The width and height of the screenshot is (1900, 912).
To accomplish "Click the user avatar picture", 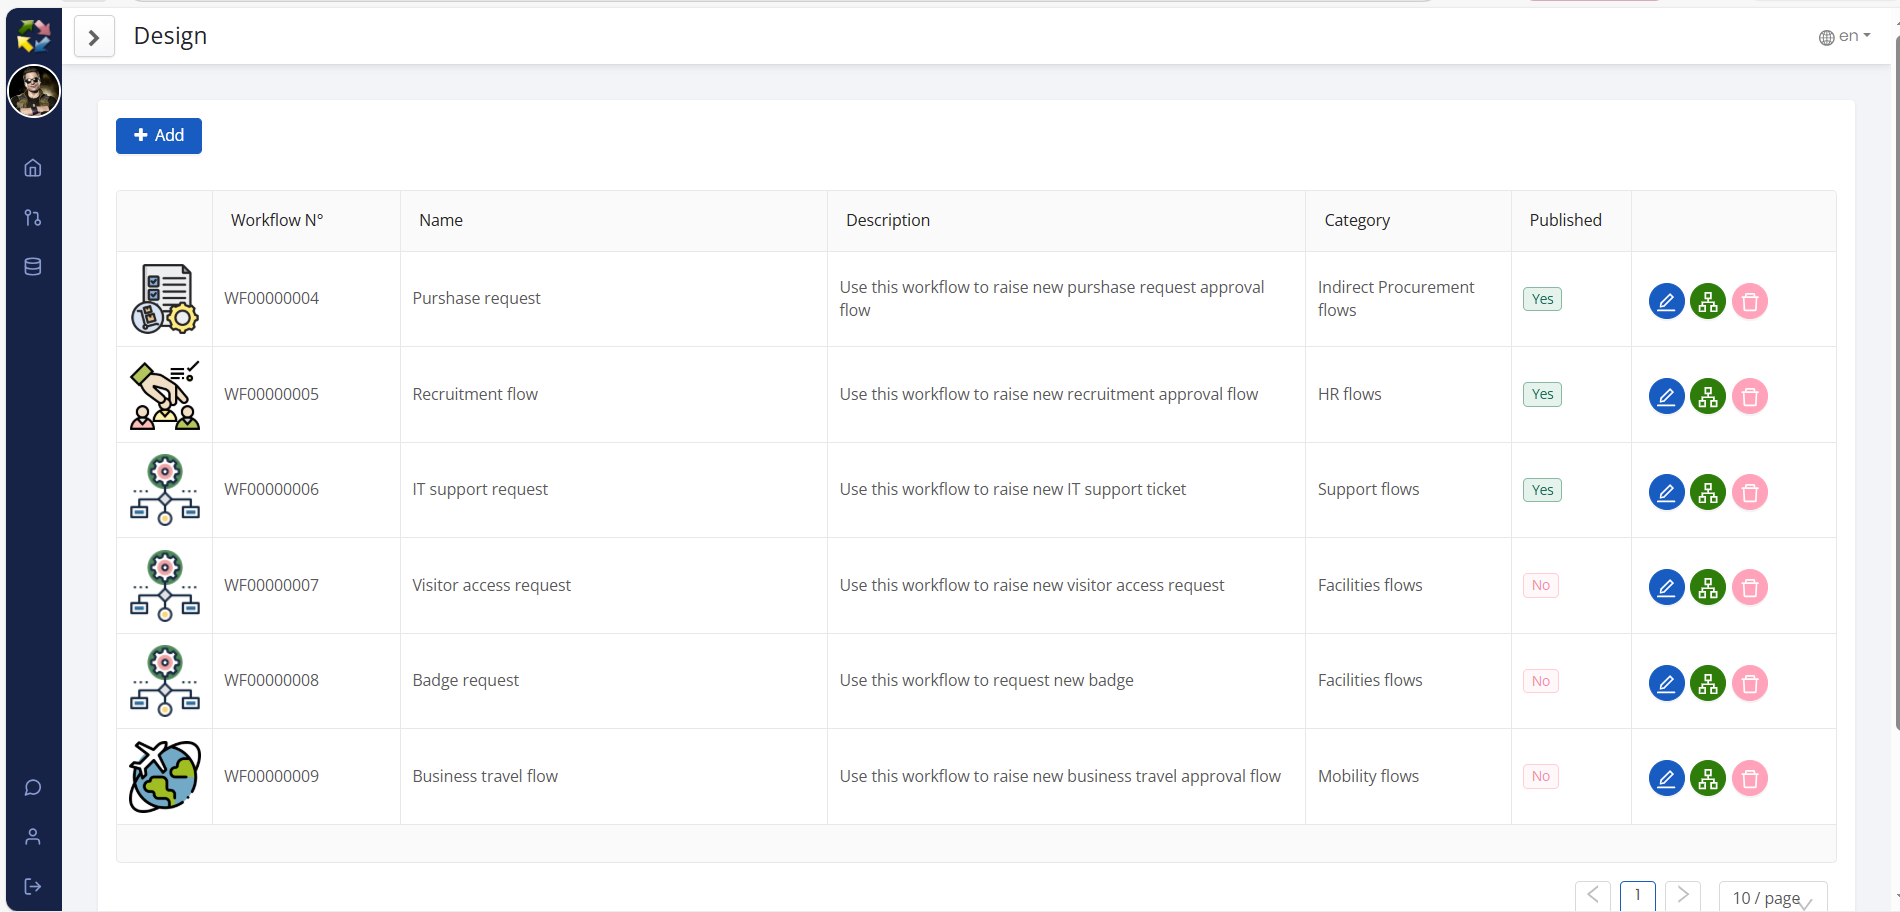I will tap(34, 92).
